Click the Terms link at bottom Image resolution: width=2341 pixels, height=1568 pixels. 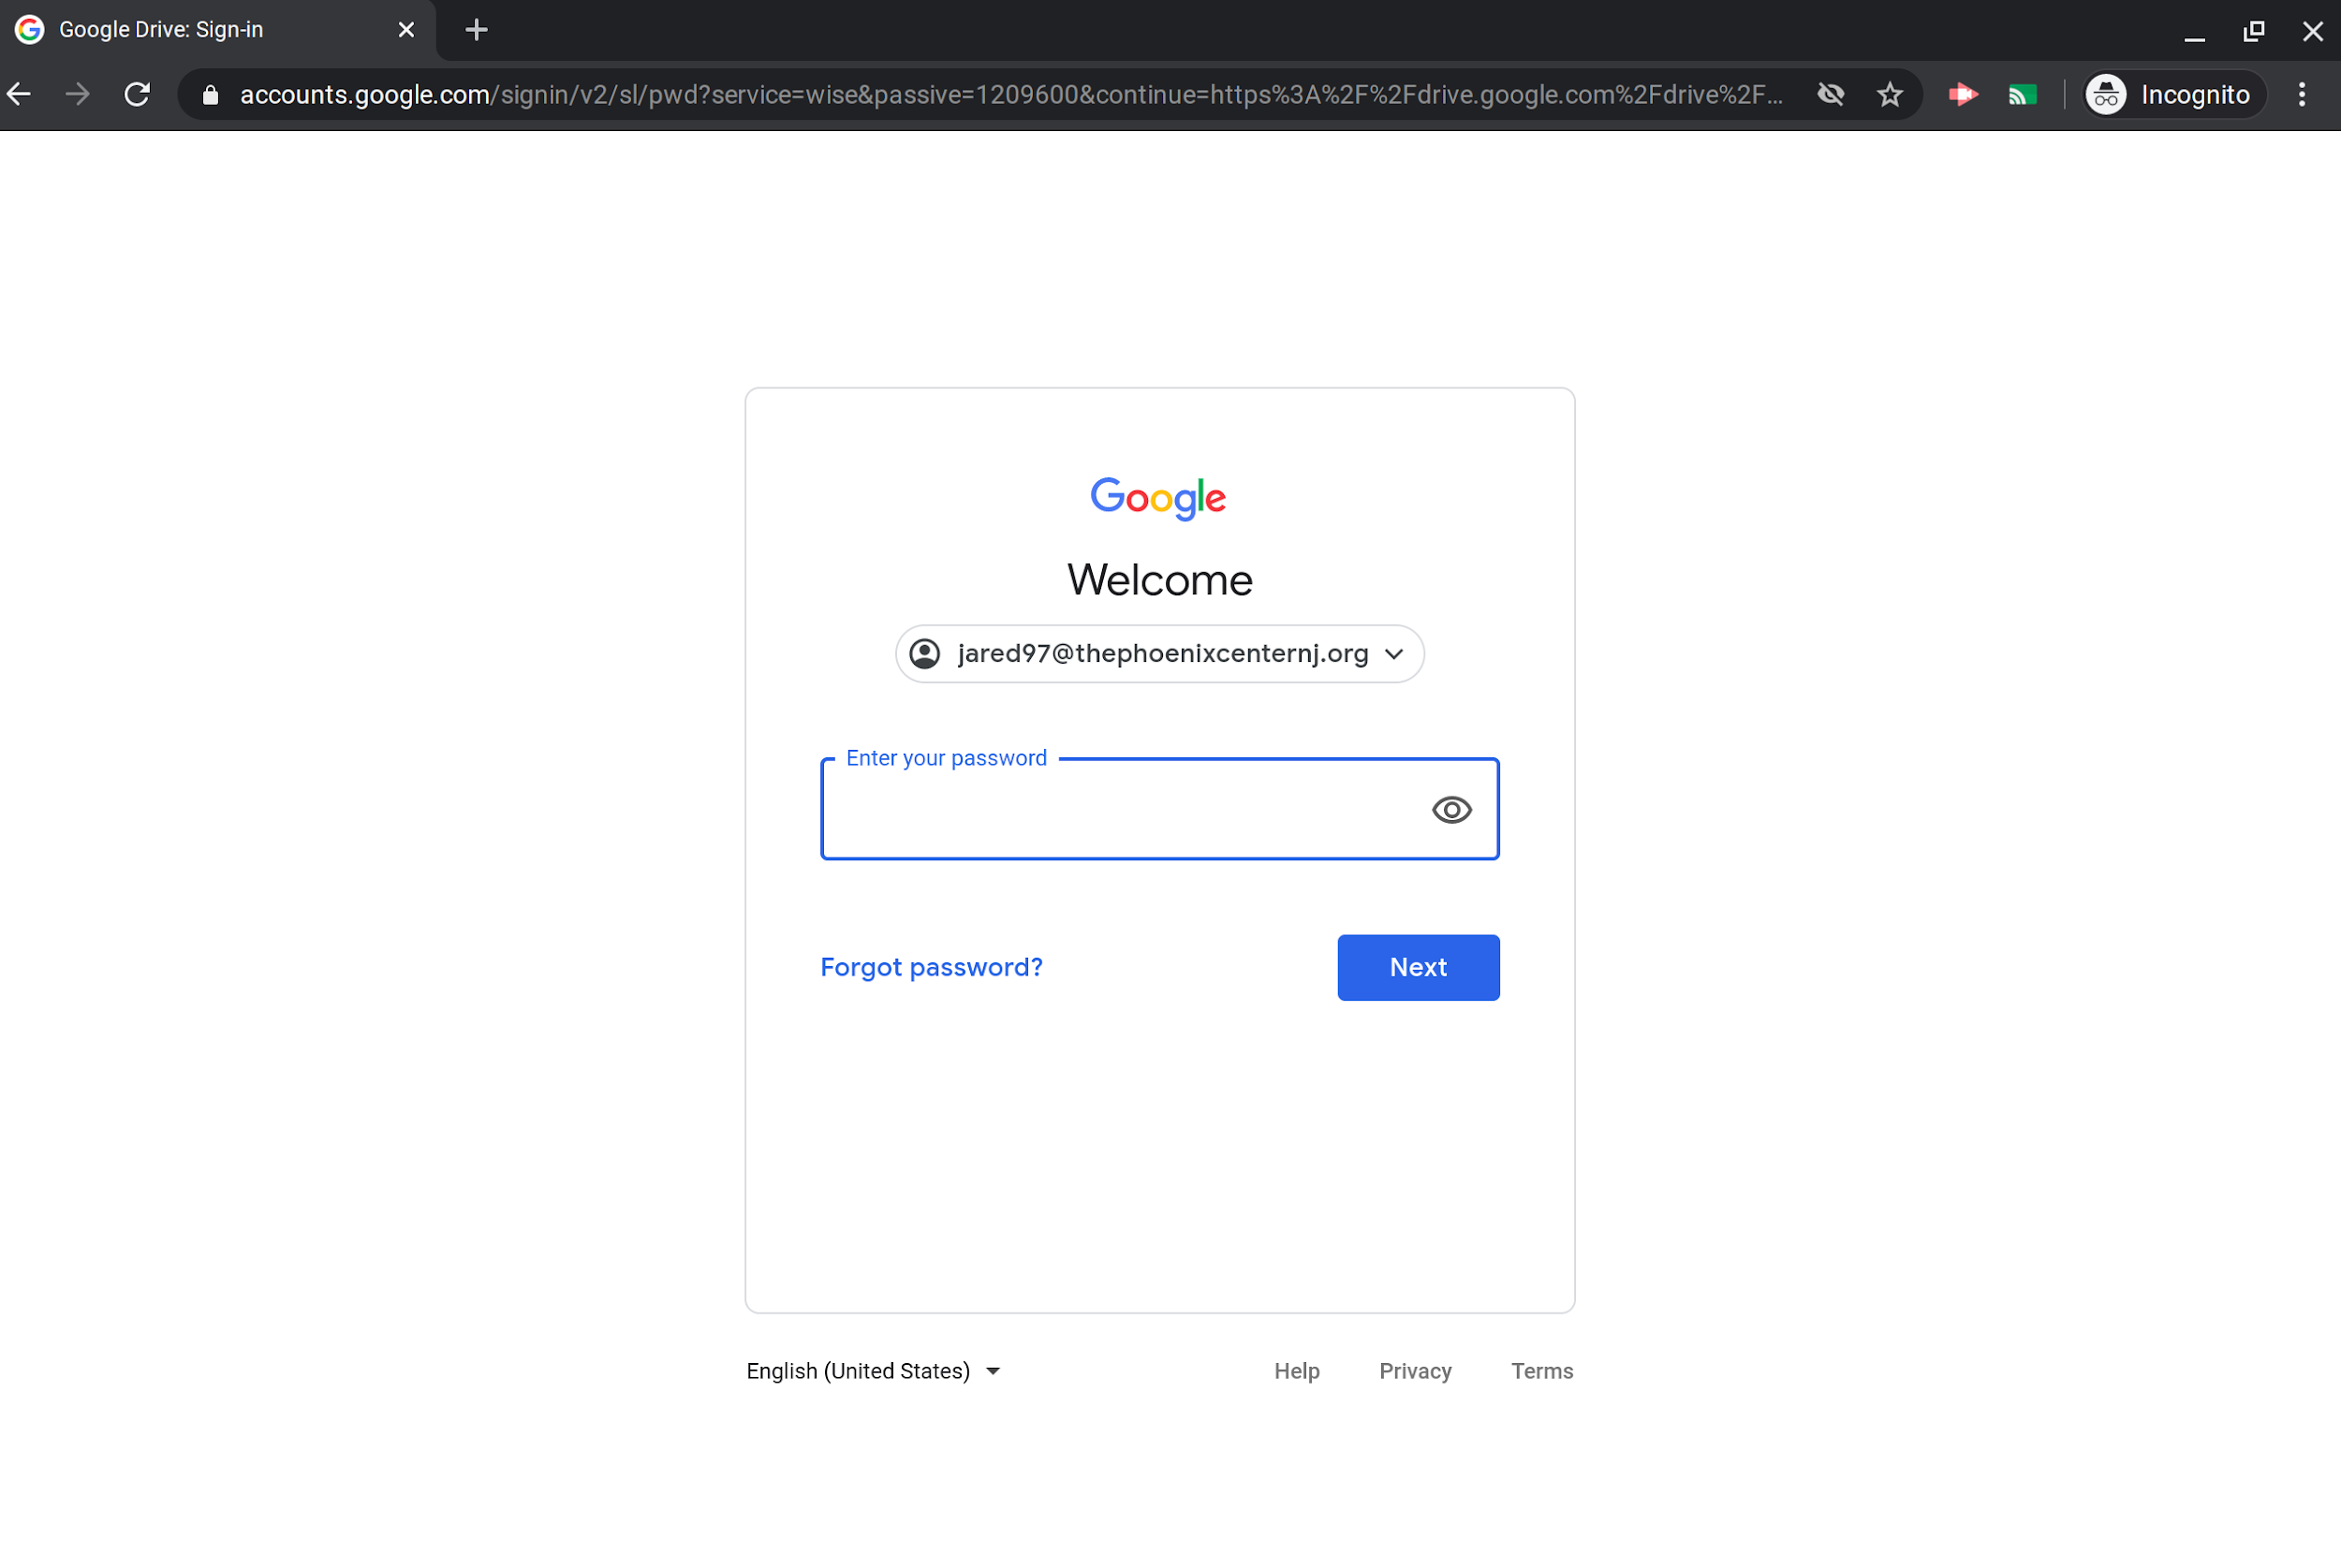(1543, 1370)
